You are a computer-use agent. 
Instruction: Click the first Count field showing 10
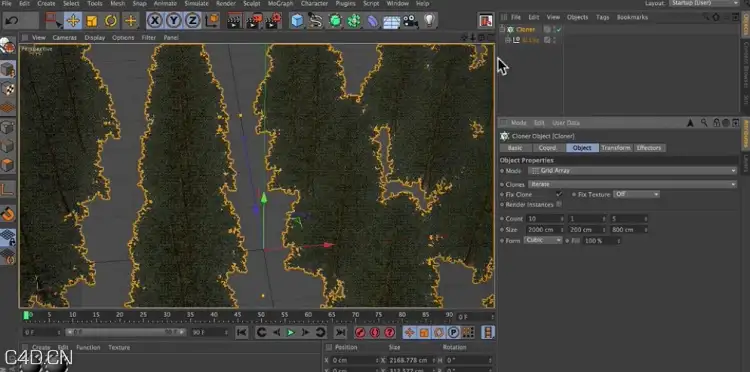click(545, 219)
